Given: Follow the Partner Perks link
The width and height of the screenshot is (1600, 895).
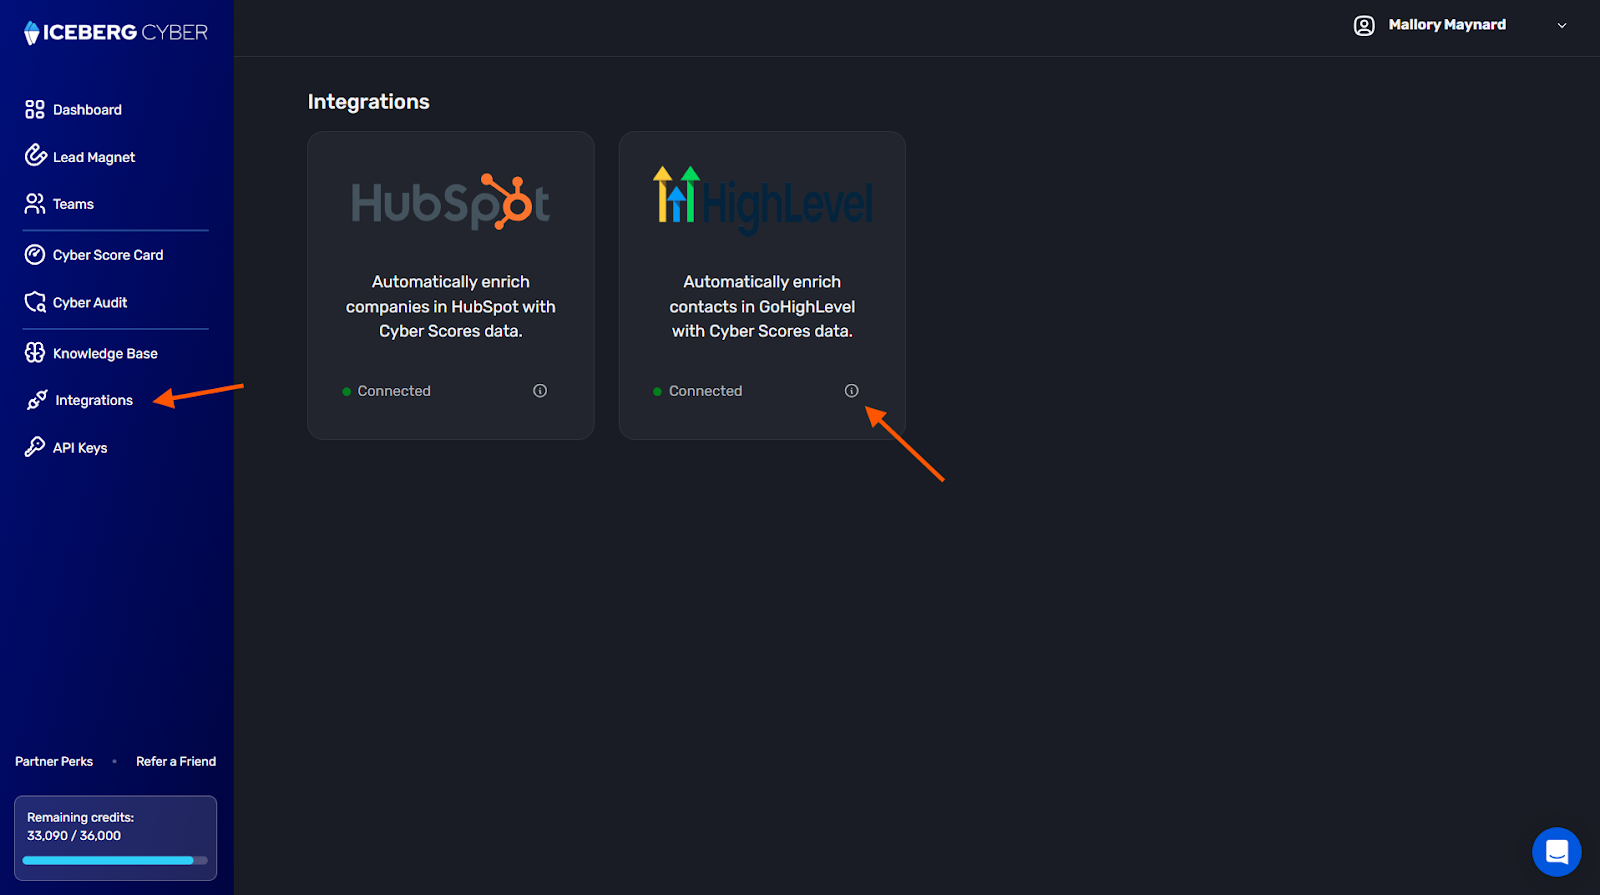Looking at the screenshot, I should (54, 761).
